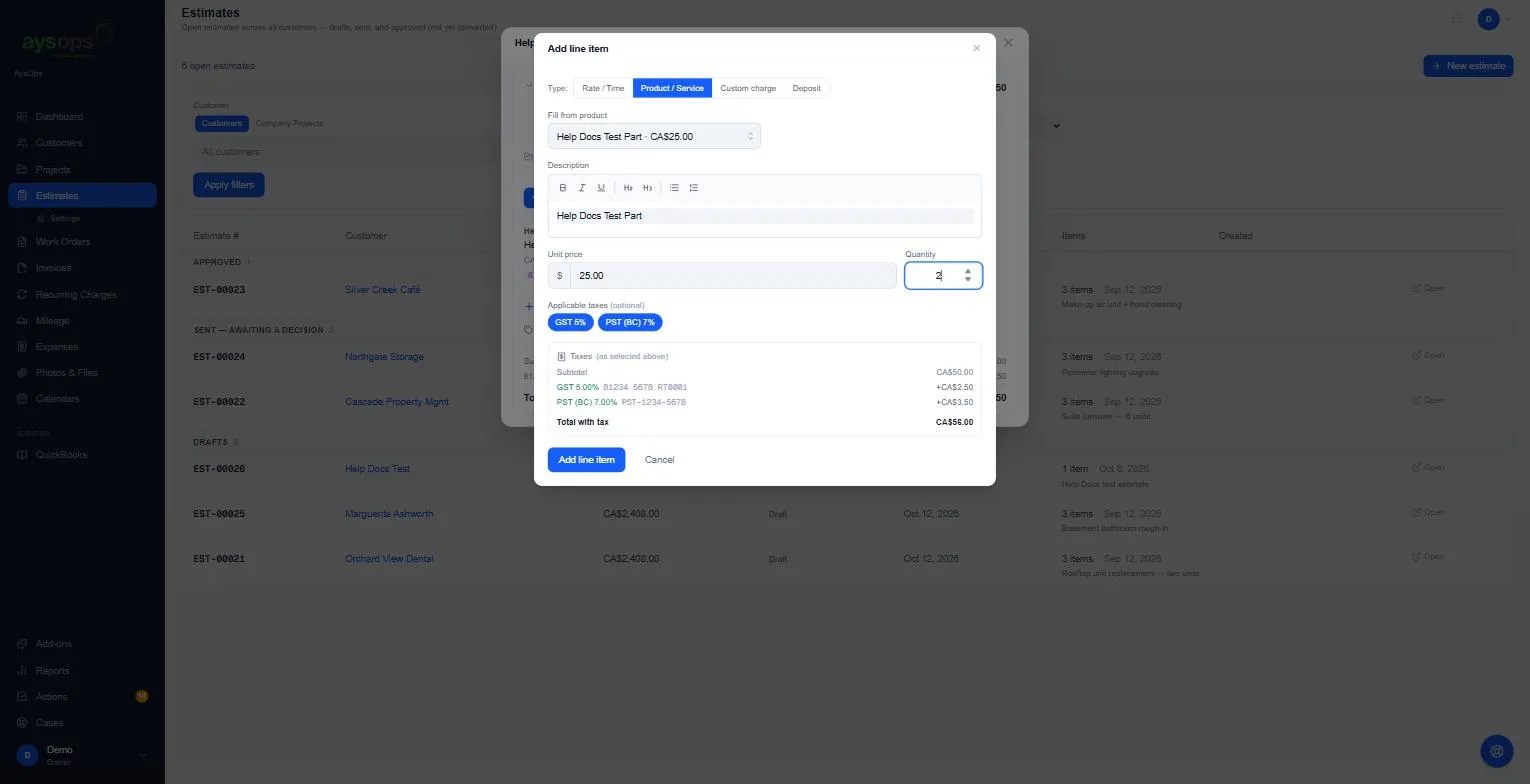Open Dashboard from the sidebar
The image size is (1530, 784).
[59, 117]
